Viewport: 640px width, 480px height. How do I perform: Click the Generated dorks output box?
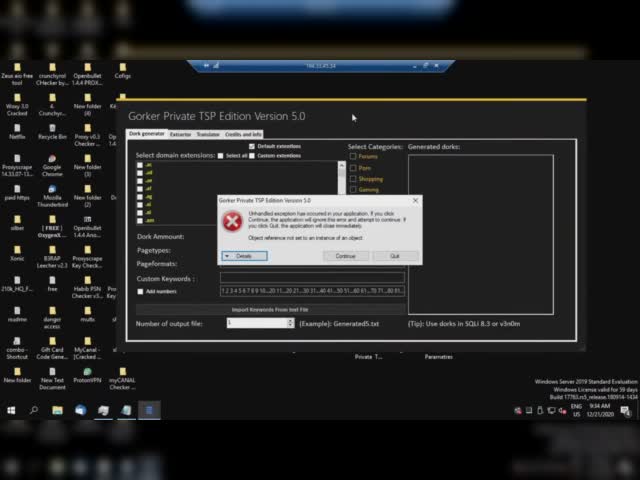tap(481, 235)
